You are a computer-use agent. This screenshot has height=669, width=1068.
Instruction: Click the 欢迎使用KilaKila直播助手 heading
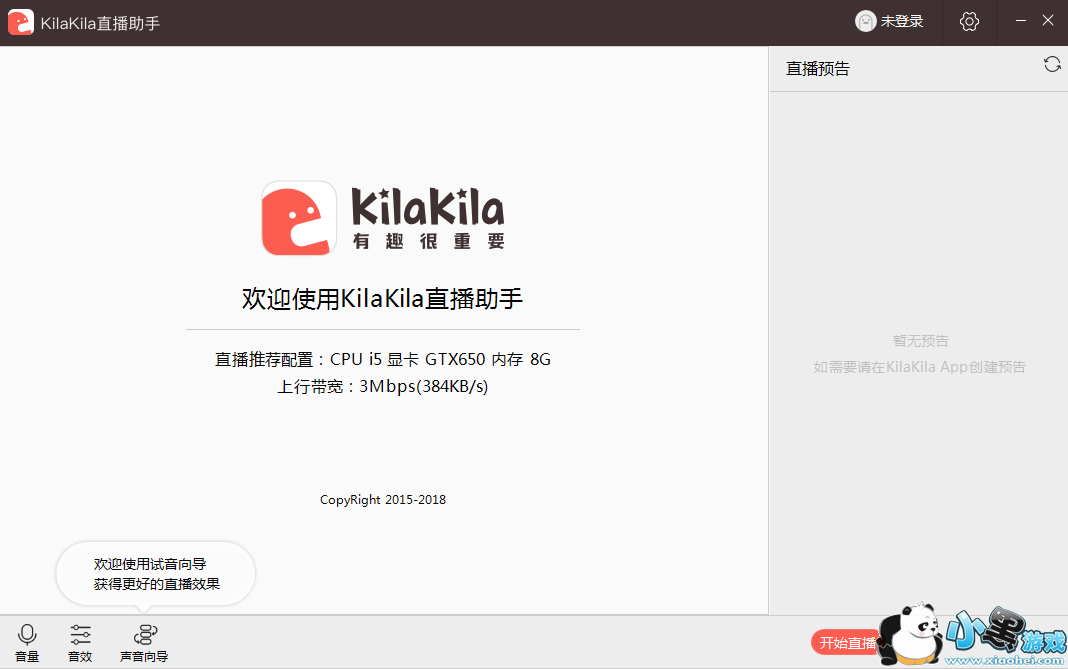(383, 298)
